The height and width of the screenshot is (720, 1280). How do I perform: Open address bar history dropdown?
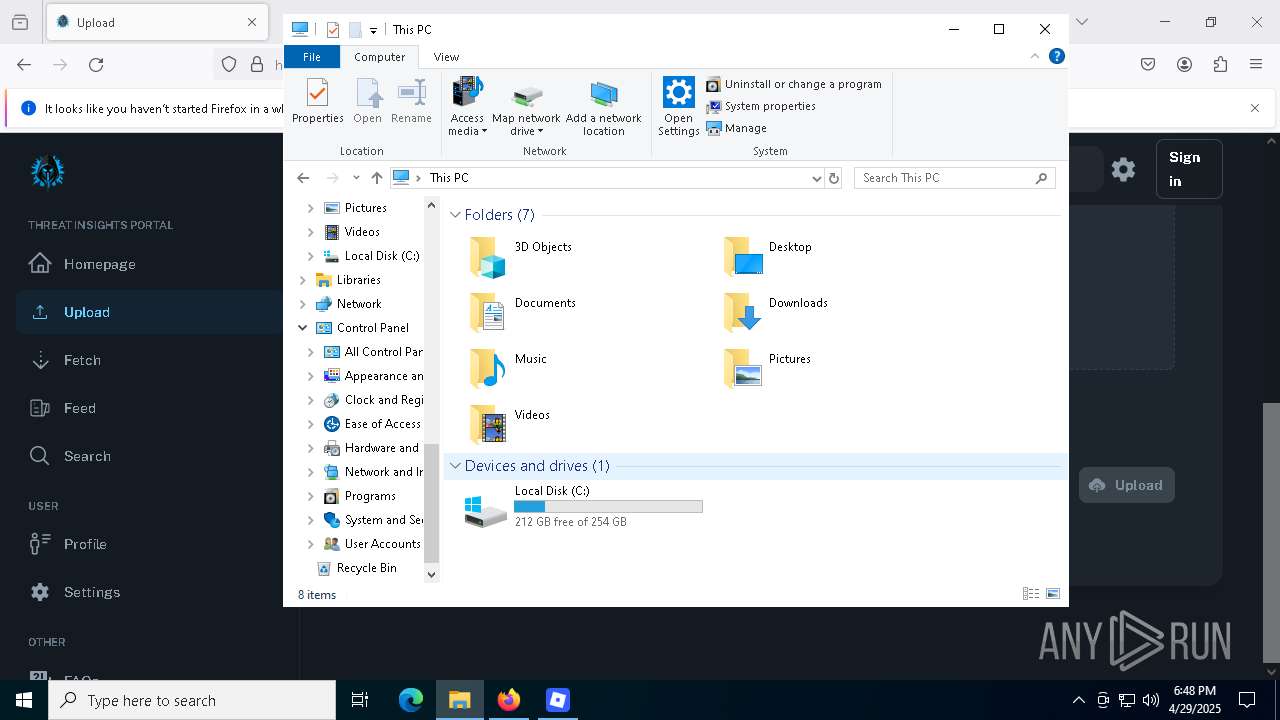[817, 178]
